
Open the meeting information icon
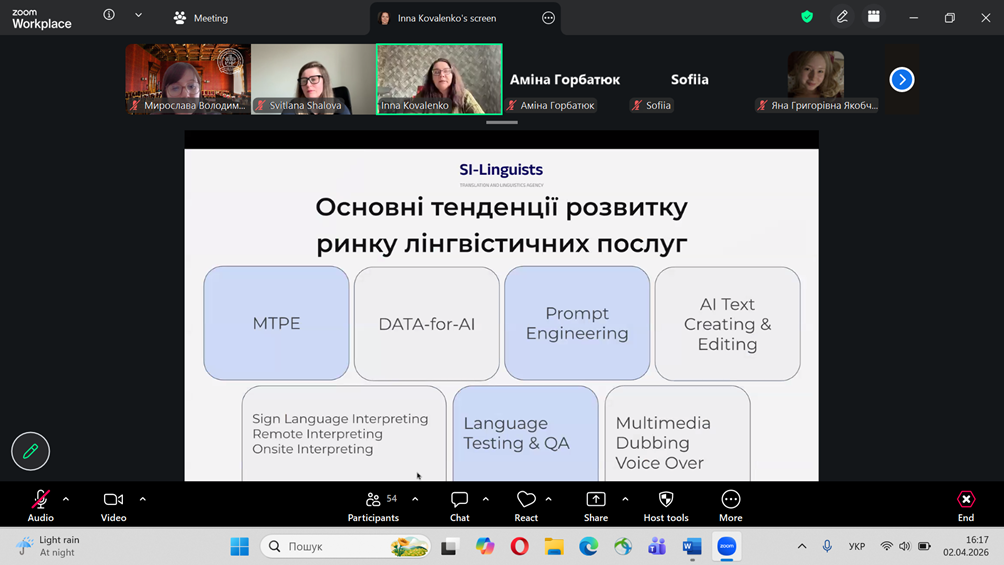pos(109,15)
